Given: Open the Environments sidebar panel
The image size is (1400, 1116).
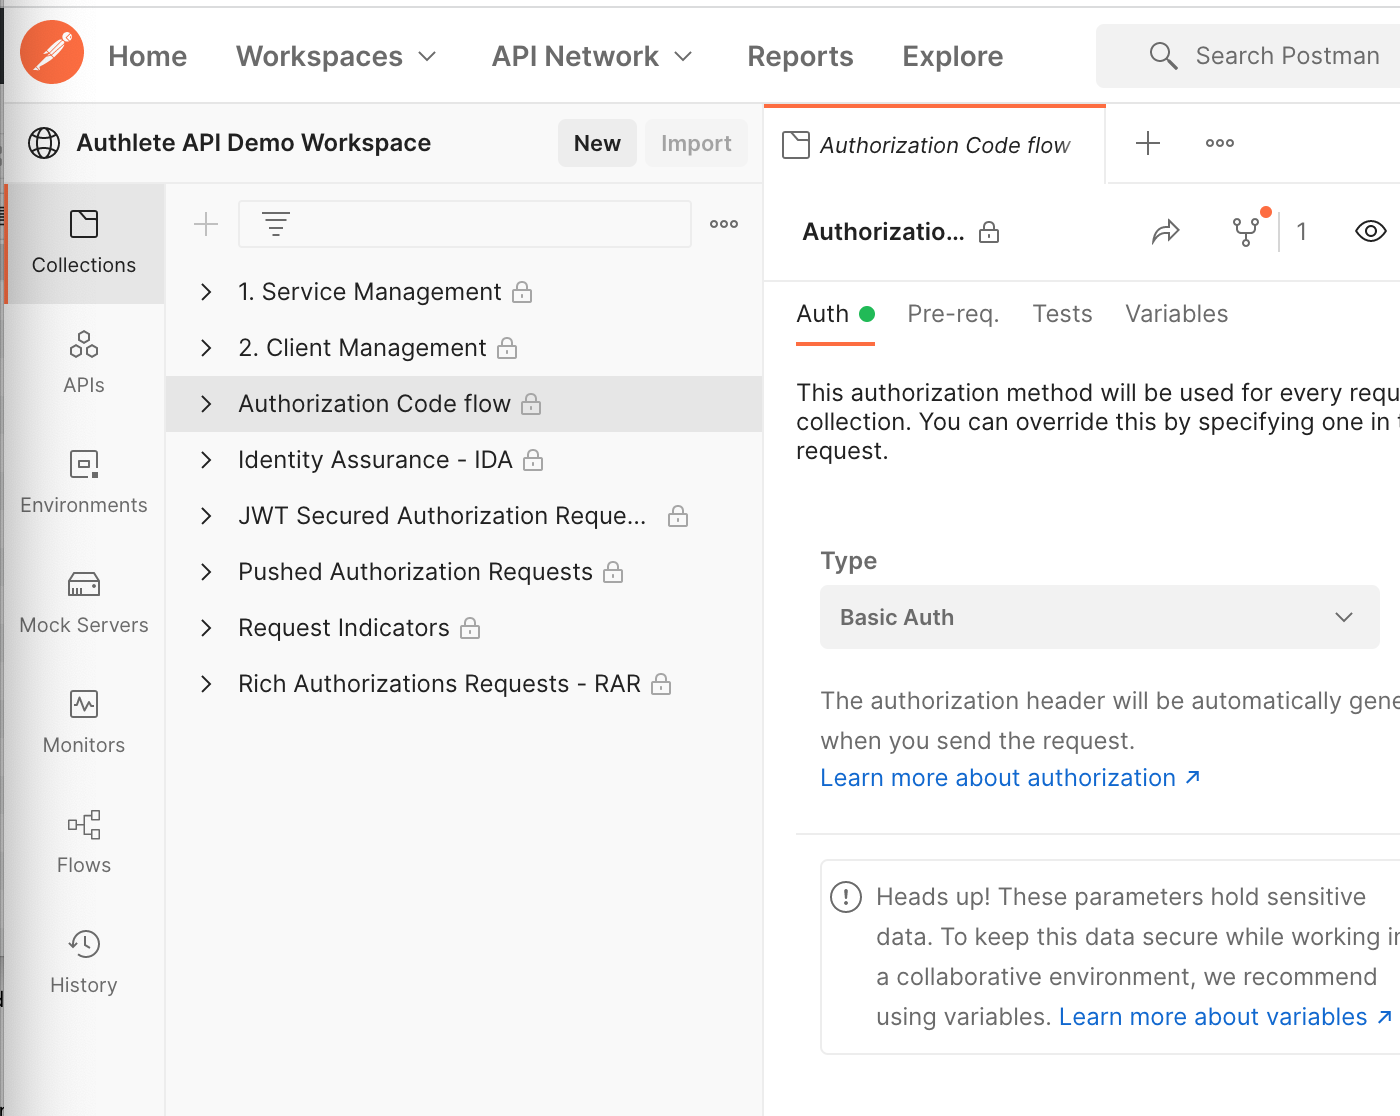Looking at the screenshot, I should (84, 483).
